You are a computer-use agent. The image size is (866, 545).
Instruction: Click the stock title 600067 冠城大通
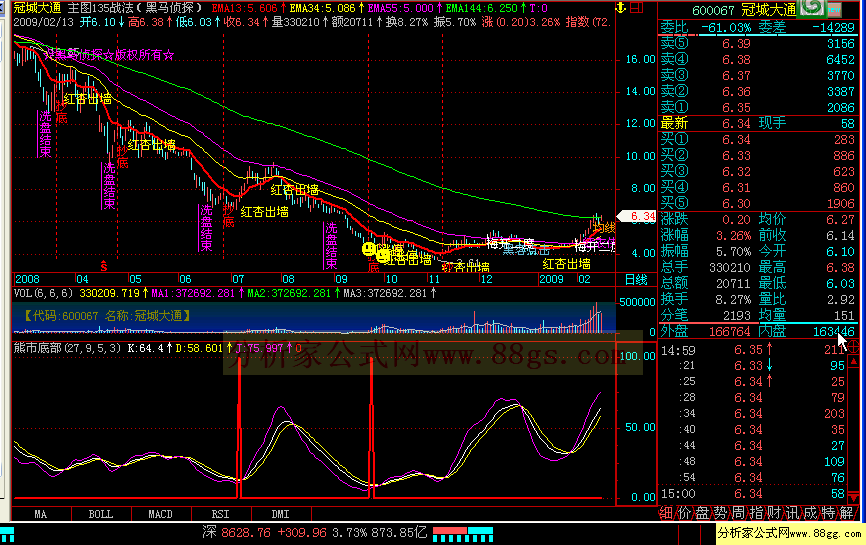tap(744, 10)
